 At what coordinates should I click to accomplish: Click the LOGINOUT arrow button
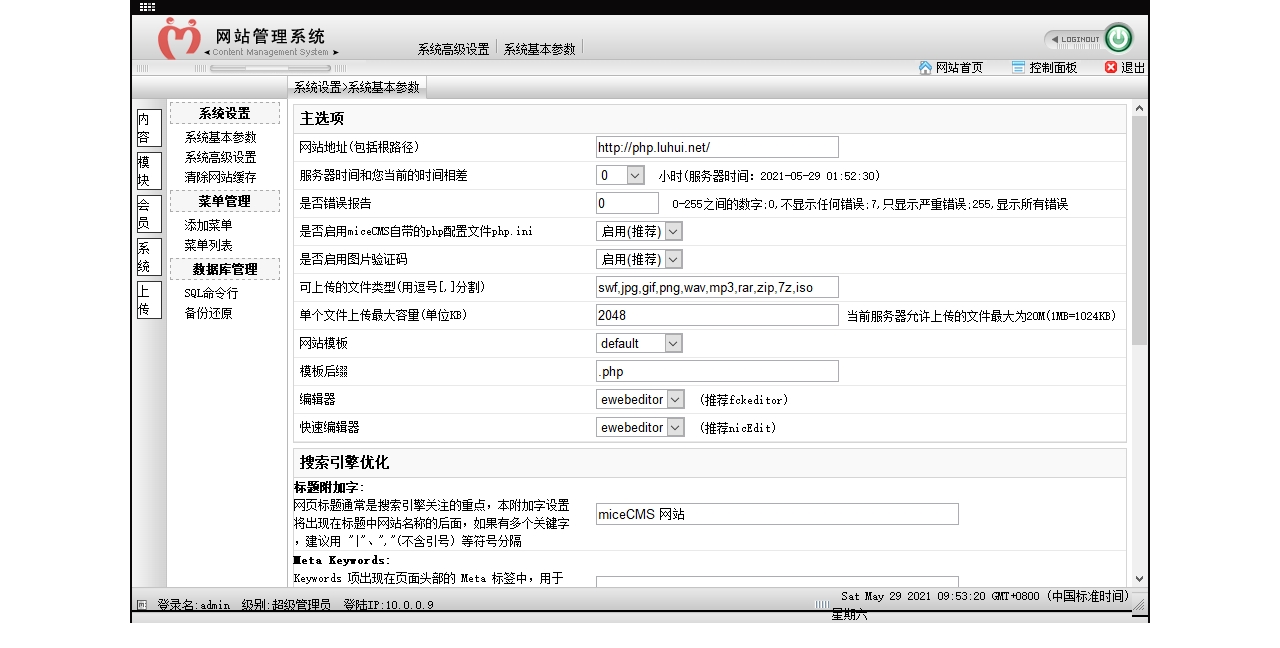(x=1074, y=39)
